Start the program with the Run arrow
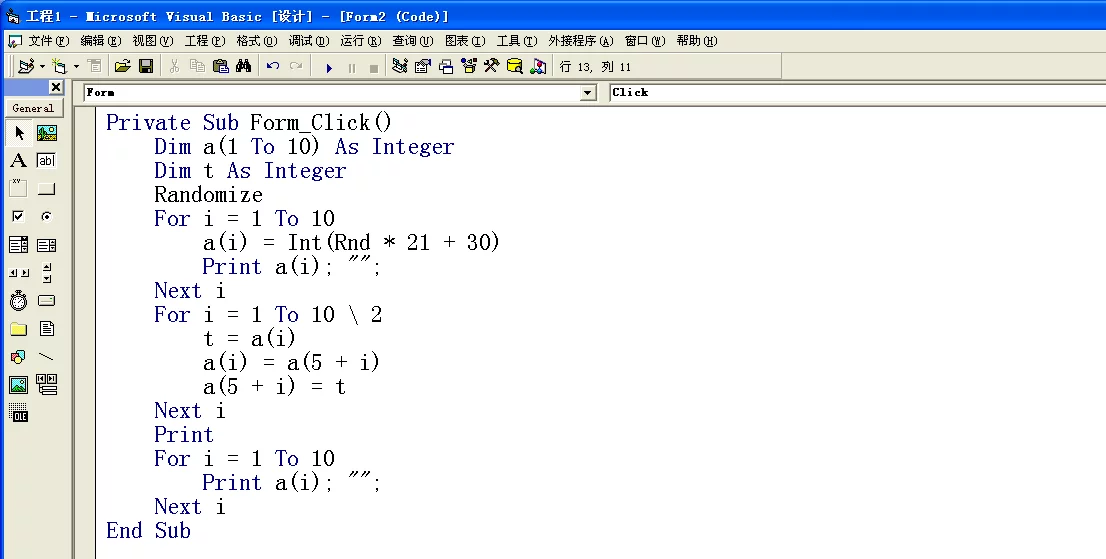The image size is (1106, 559). tap(329, 68)
